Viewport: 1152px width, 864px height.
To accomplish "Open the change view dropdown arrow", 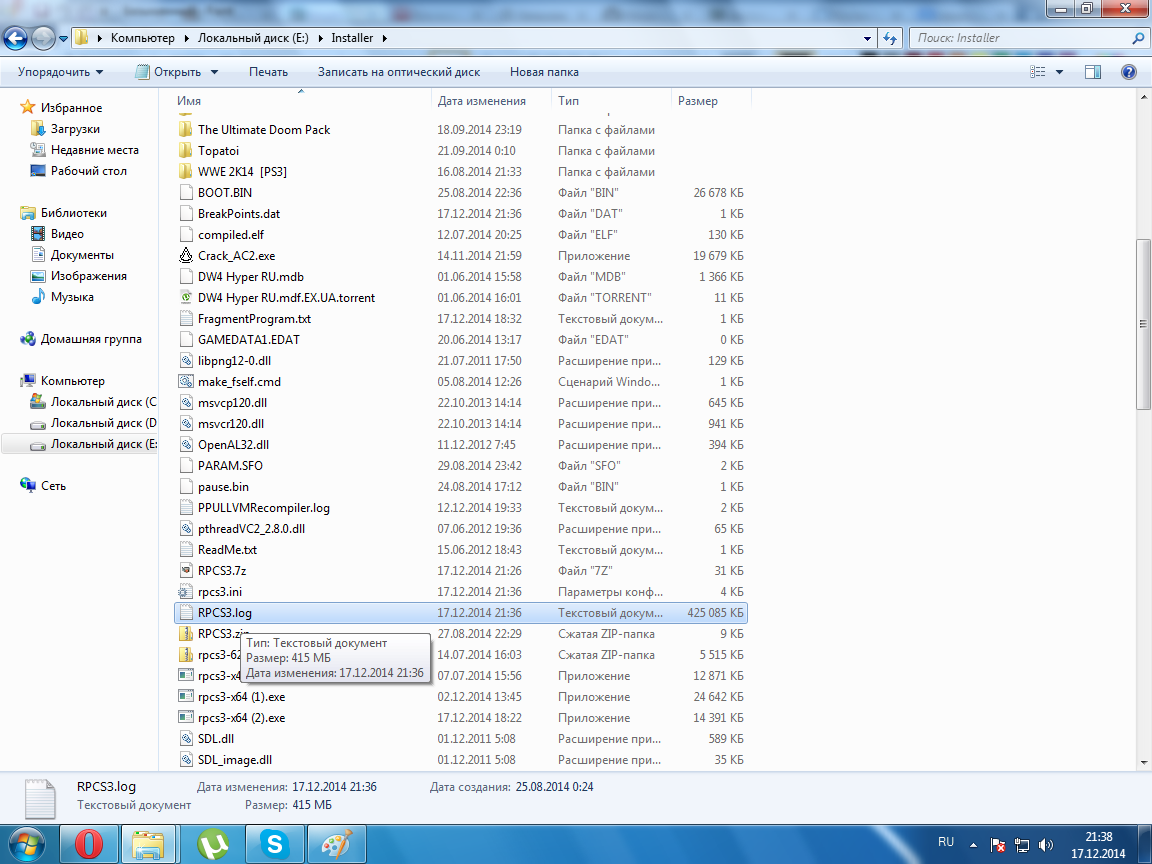I will [1059, 72].
